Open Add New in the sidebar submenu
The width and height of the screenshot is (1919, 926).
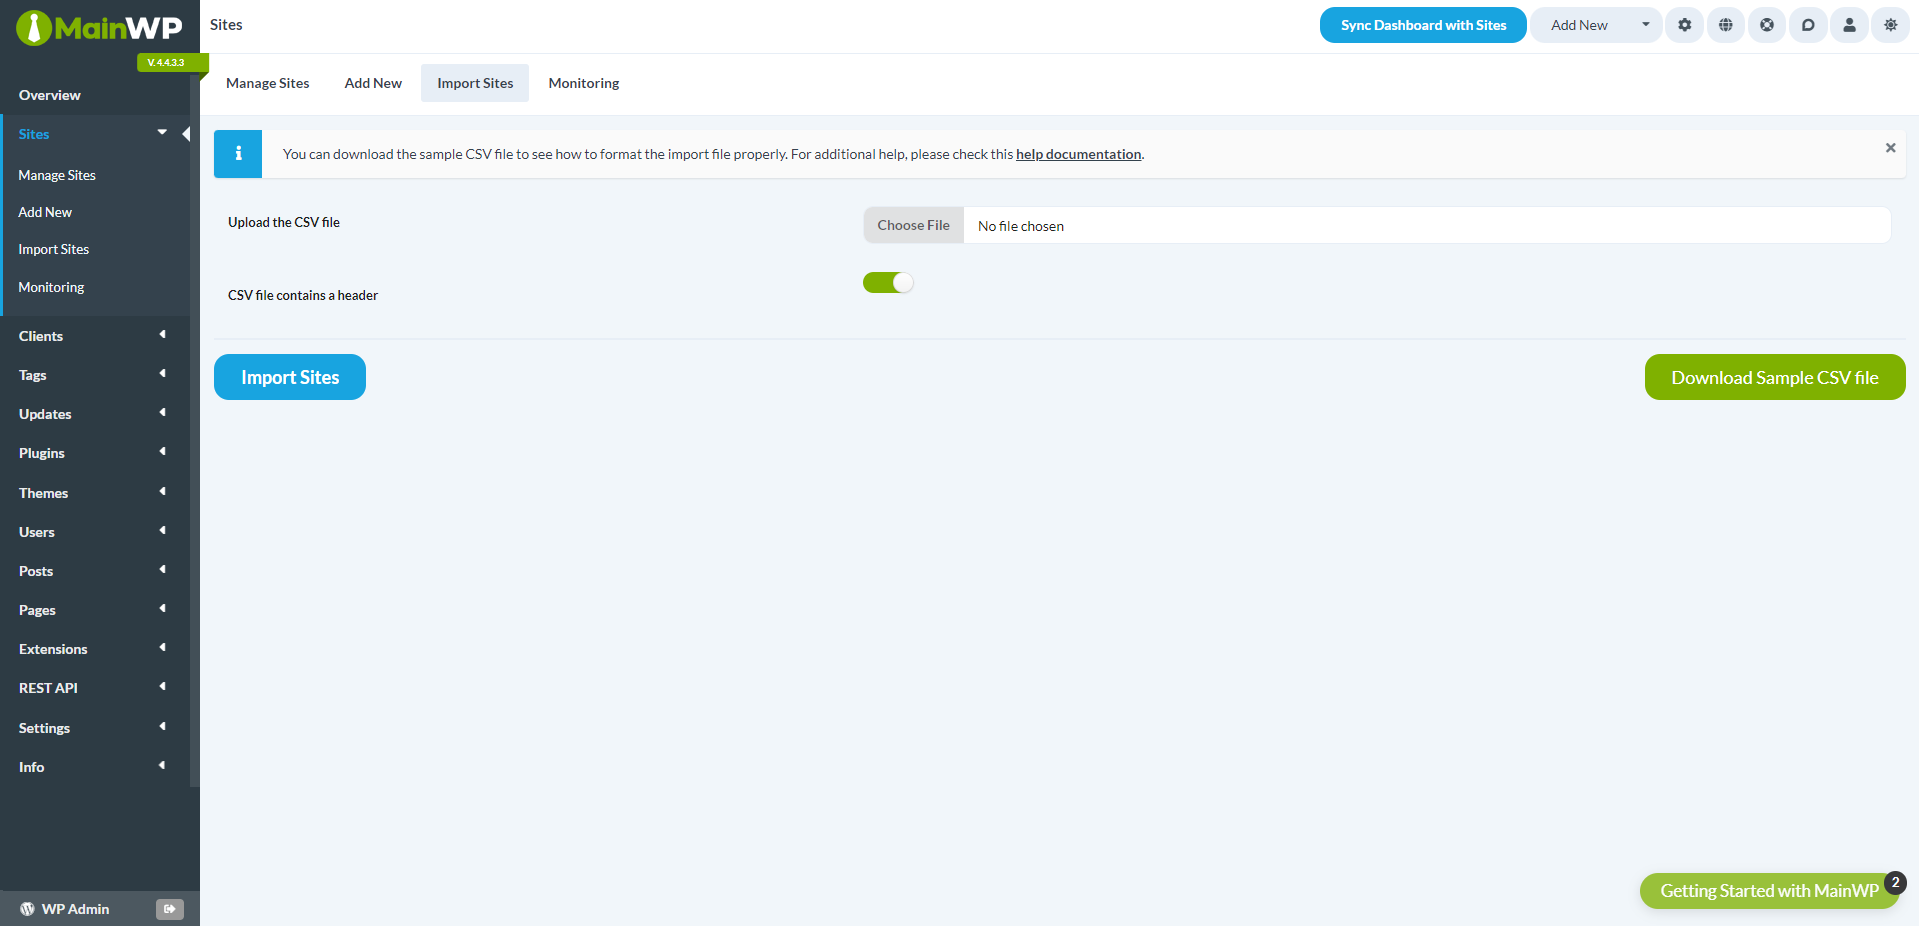pyautogui.click(x=45, y=212)
